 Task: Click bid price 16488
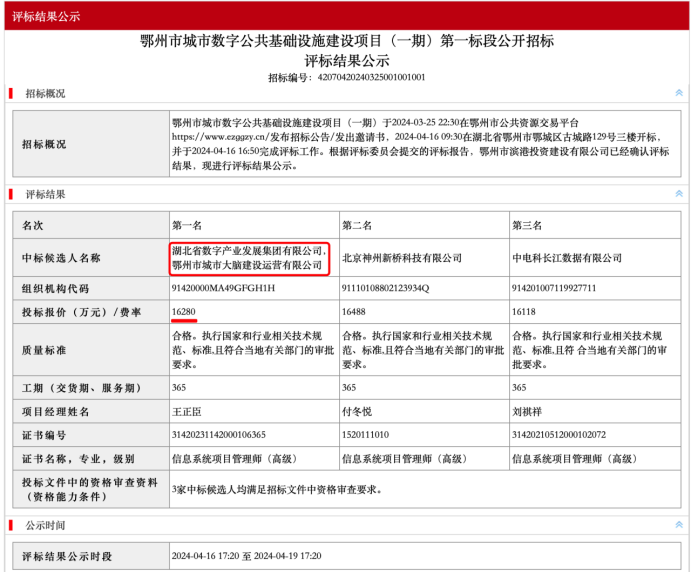point(354,312)
